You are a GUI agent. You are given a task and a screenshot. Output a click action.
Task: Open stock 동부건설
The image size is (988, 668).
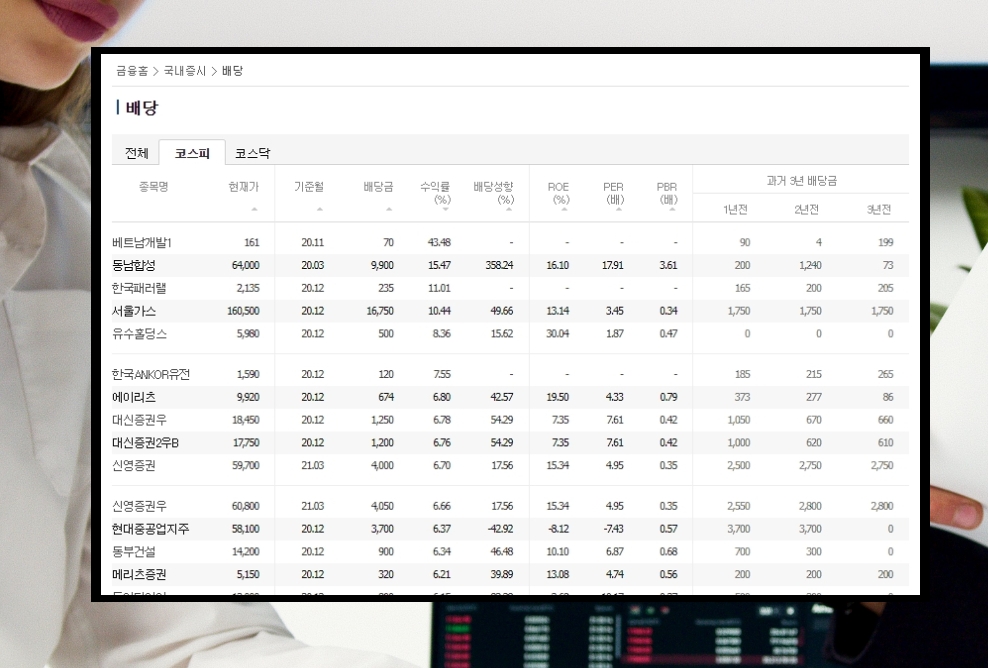[134, 551]
